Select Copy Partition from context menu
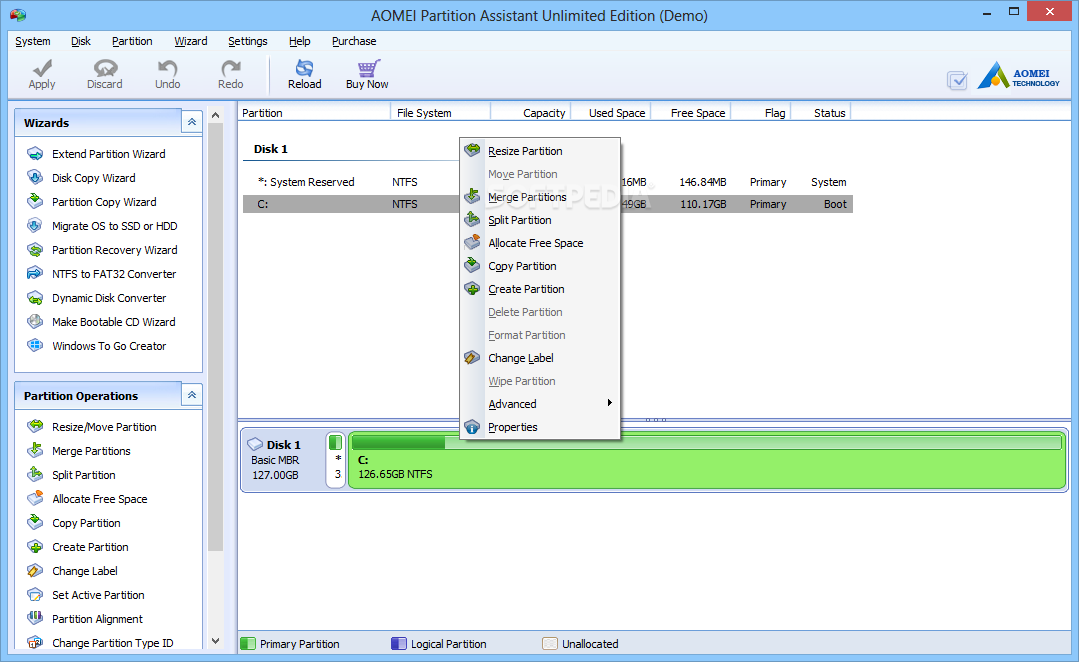Viewport: 1079px width, 662px height. coord(540,266)
